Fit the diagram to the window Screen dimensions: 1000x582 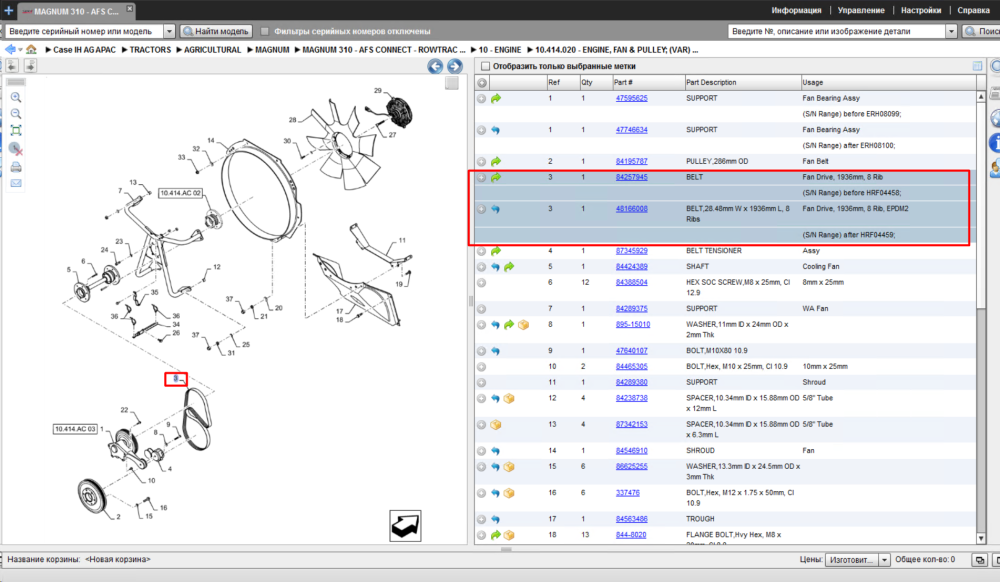point(16,131)
